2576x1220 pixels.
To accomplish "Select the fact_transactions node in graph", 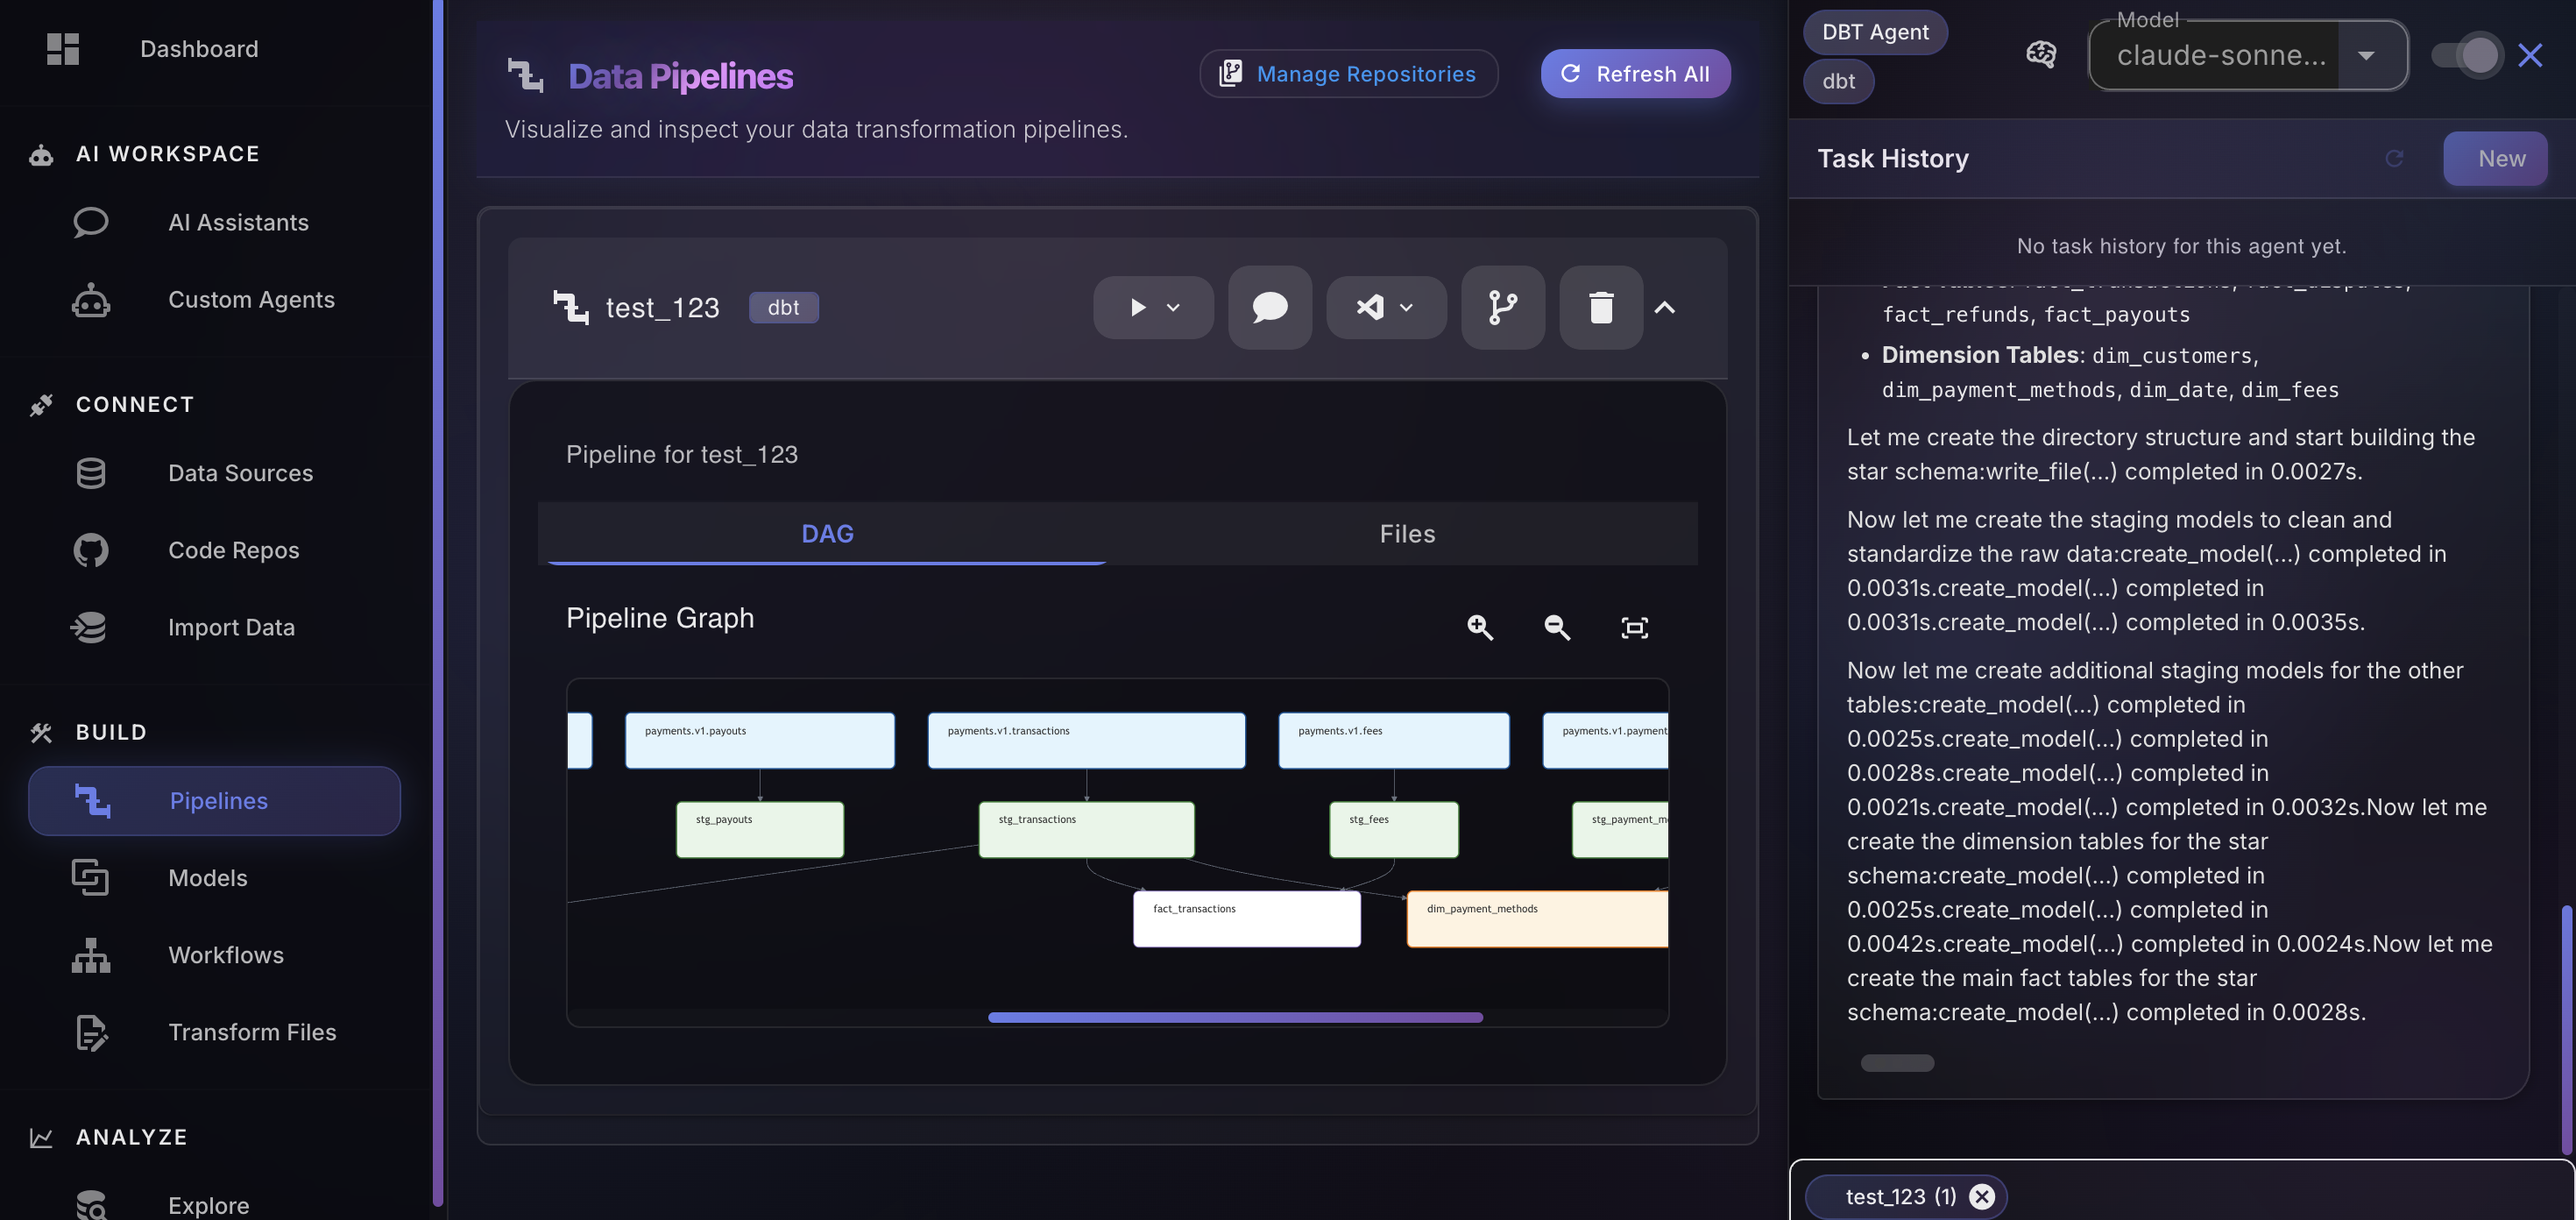I will tap(1246, 918).
